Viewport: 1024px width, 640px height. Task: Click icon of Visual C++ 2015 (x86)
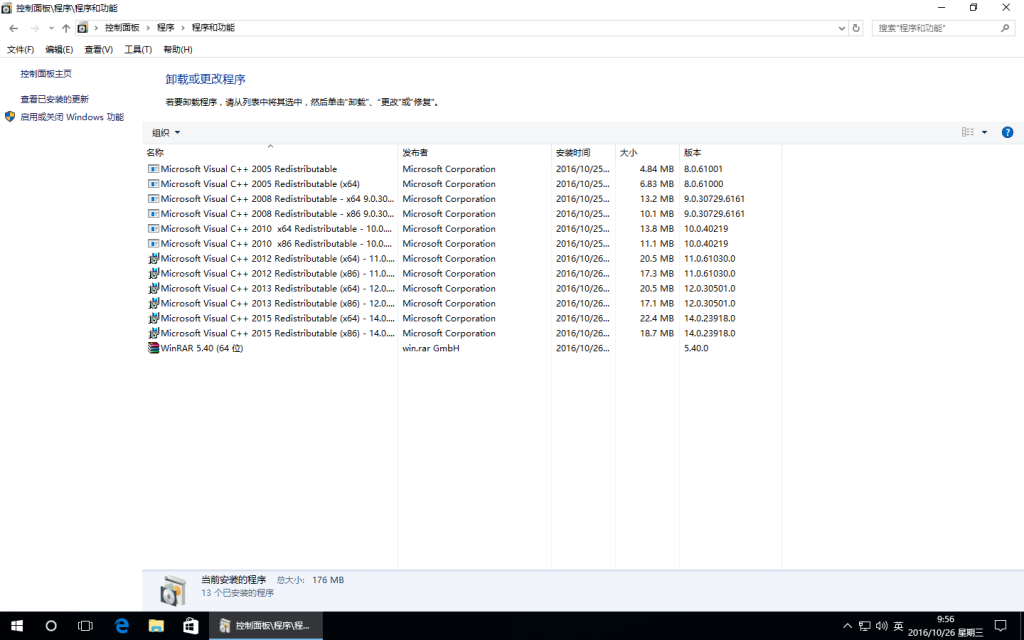point(153,334)
